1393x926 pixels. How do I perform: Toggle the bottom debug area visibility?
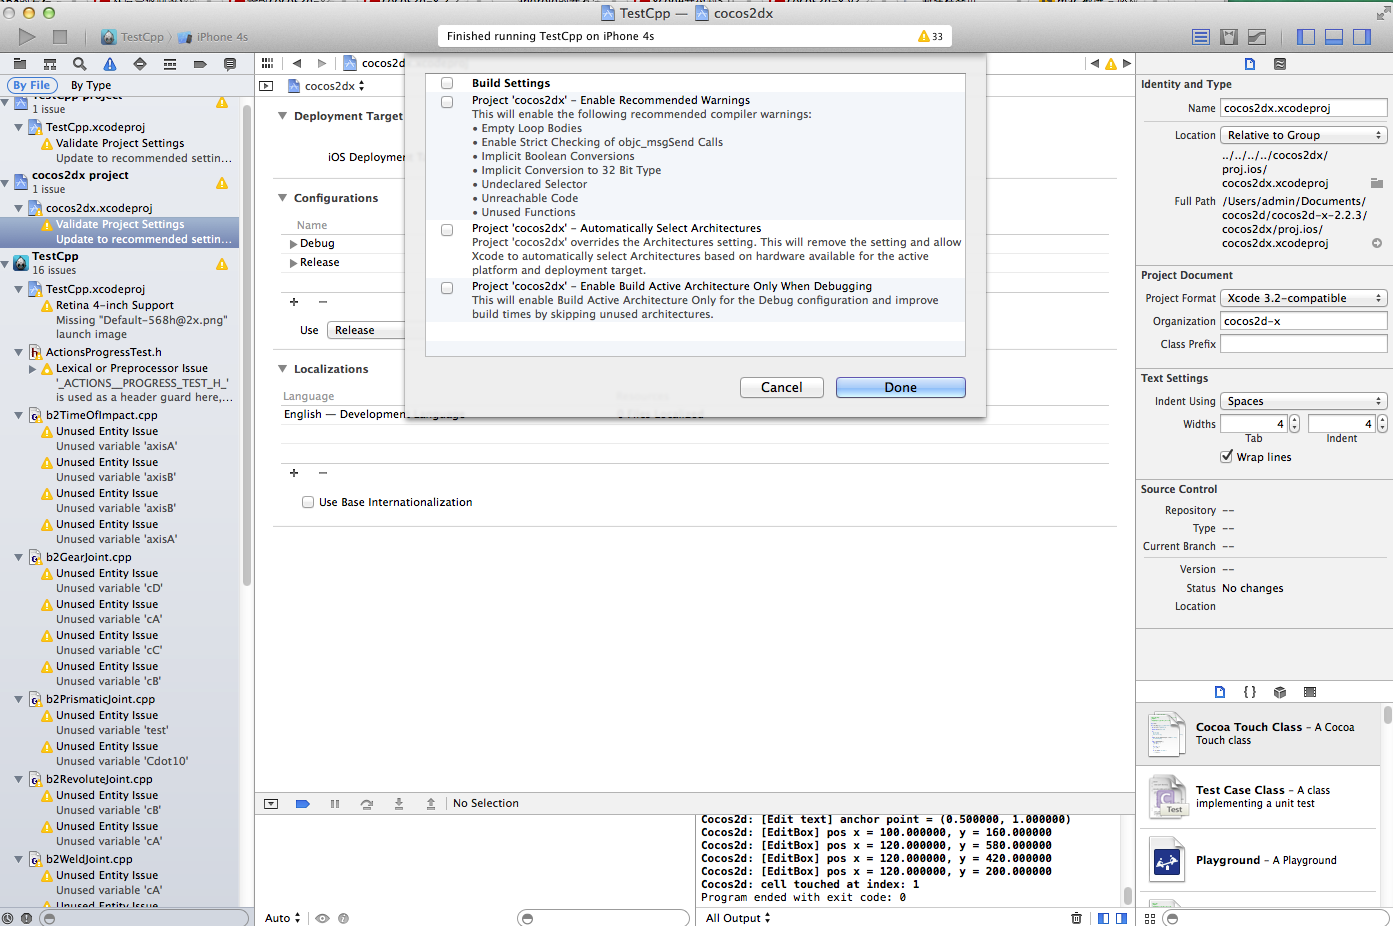1334,37
